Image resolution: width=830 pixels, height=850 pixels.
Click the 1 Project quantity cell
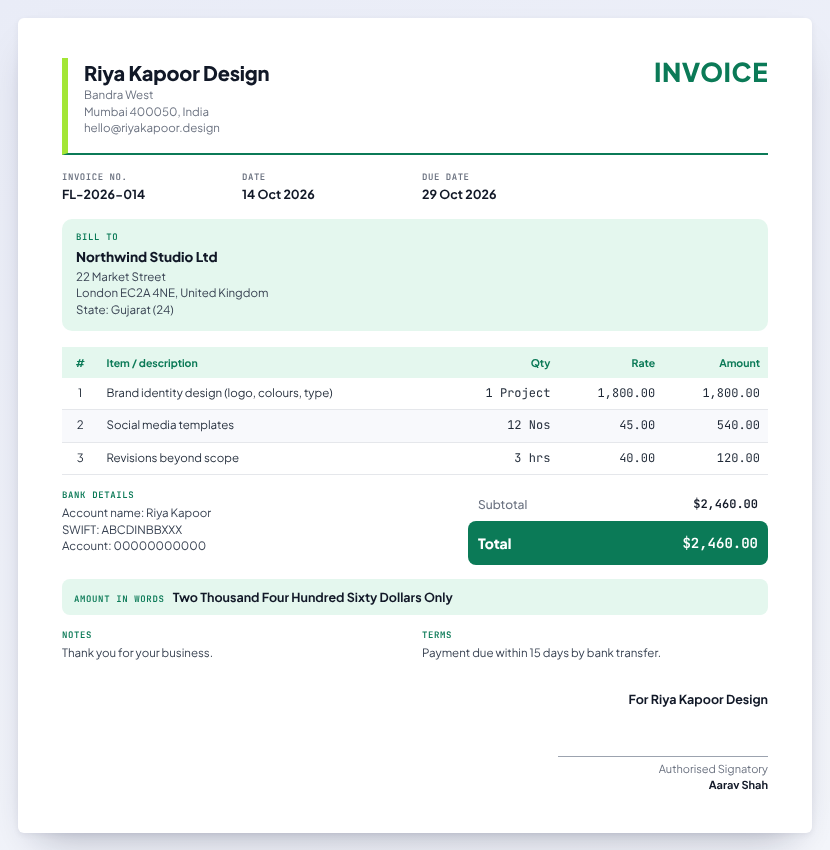[518, 393]
